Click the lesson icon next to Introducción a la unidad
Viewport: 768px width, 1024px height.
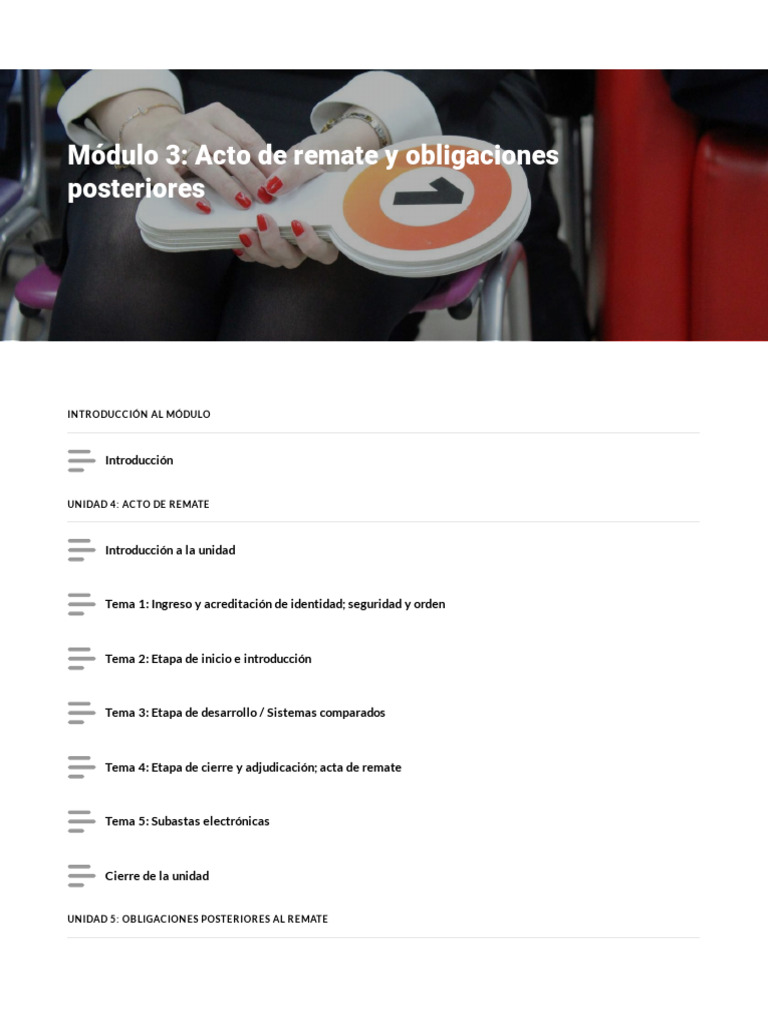[x=81, y=550]
